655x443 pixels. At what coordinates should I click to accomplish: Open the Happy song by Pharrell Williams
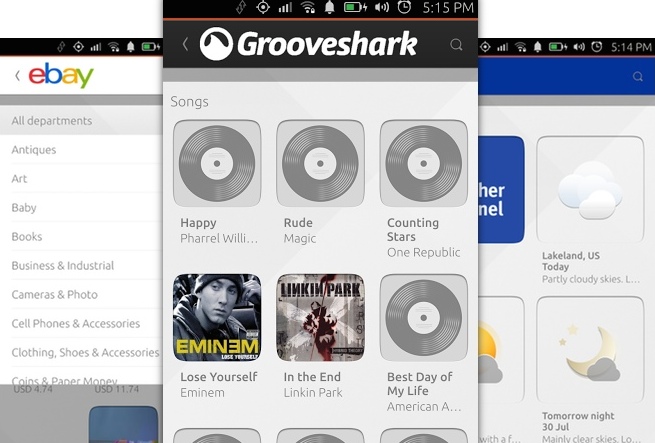pos(217,164)
